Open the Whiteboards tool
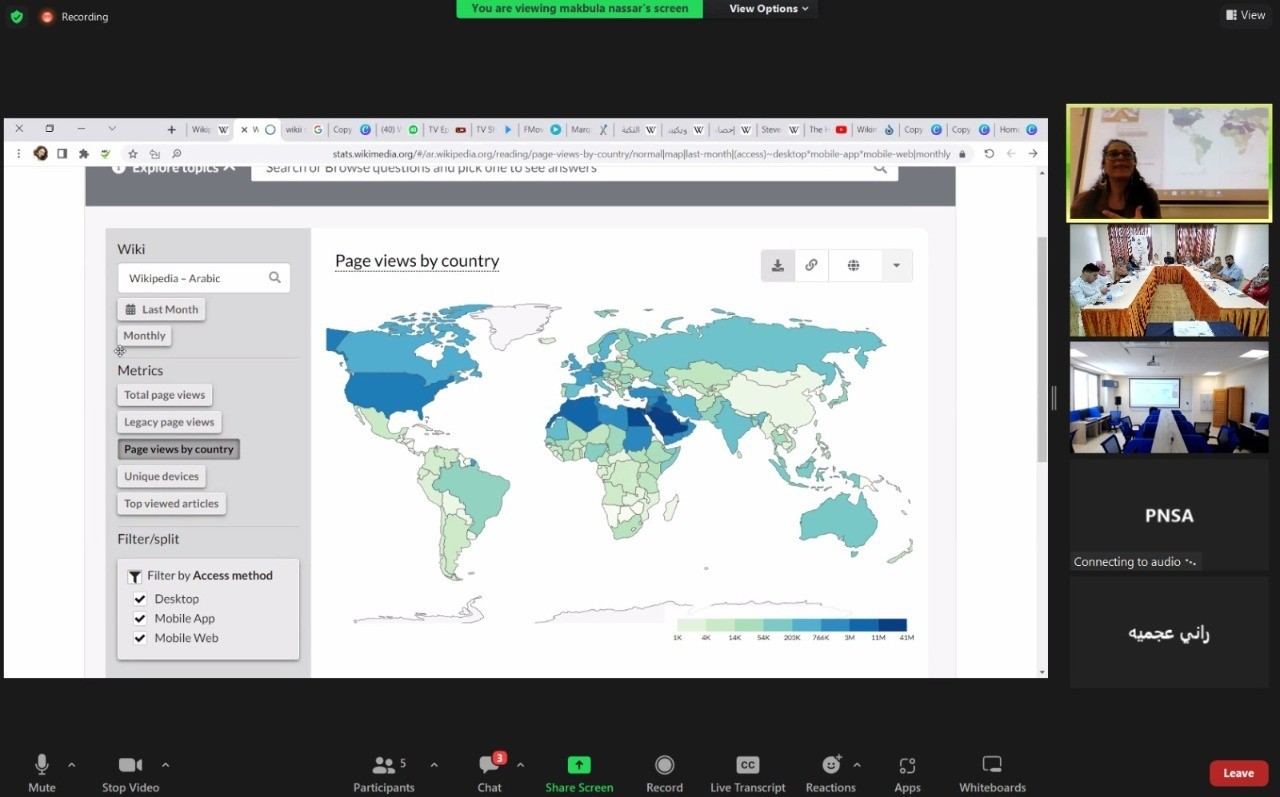This screenshot has width=1280, height=797. pos(992,765)
